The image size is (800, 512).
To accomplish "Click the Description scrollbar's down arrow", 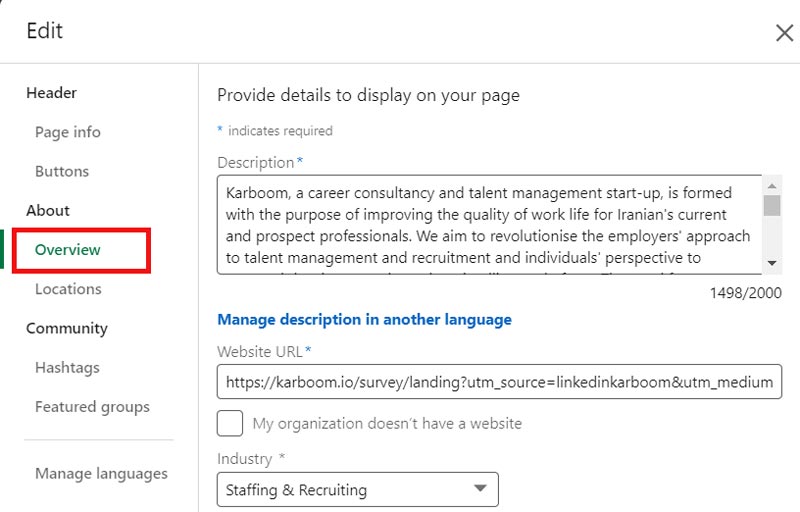I will (772, 264).
